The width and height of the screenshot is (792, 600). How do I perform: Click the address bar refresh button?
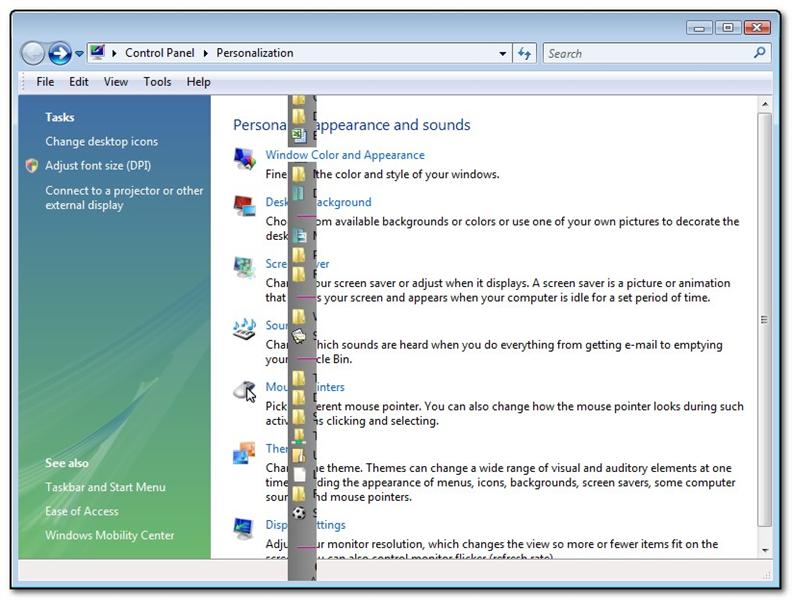(x=524, y=54)
